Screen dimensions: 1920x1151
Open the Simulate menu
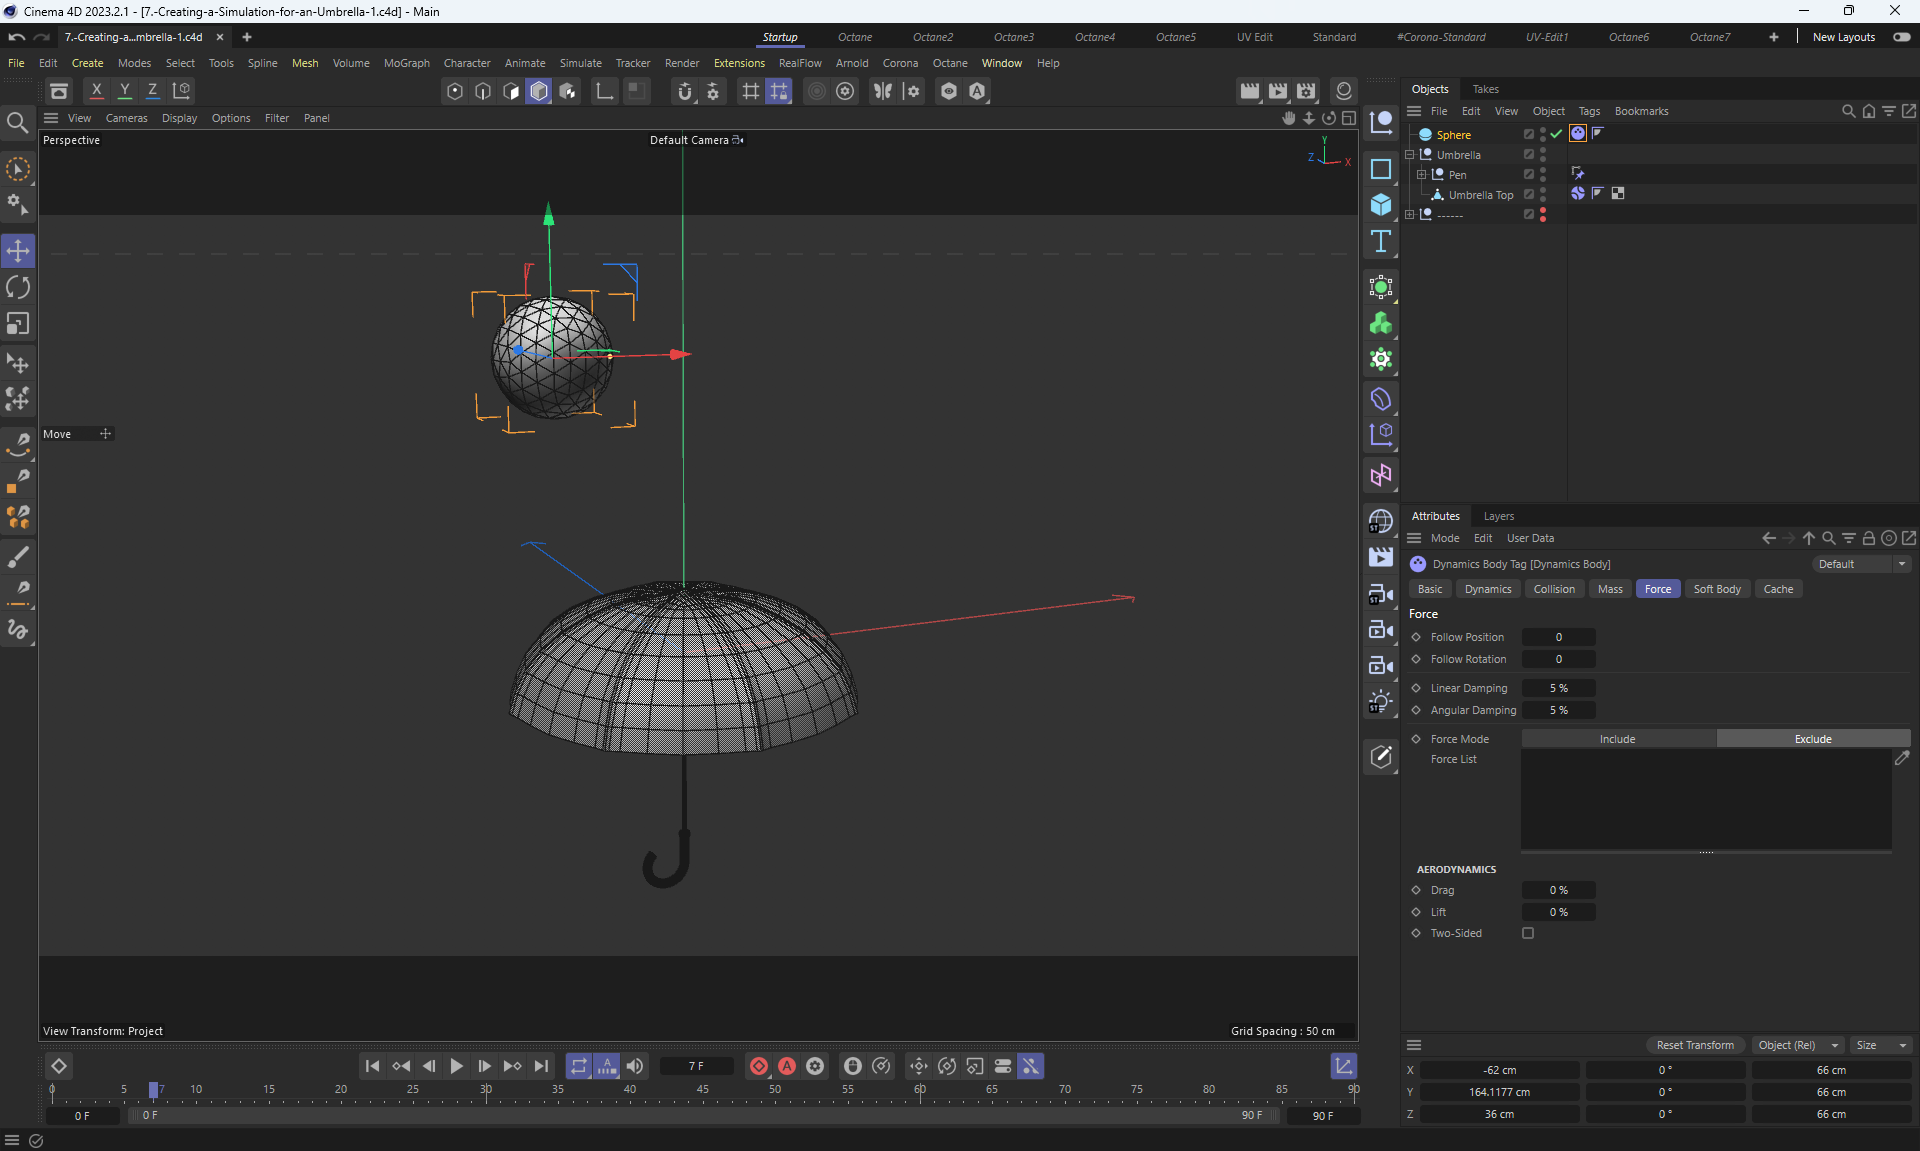click(x=580, y=63)
